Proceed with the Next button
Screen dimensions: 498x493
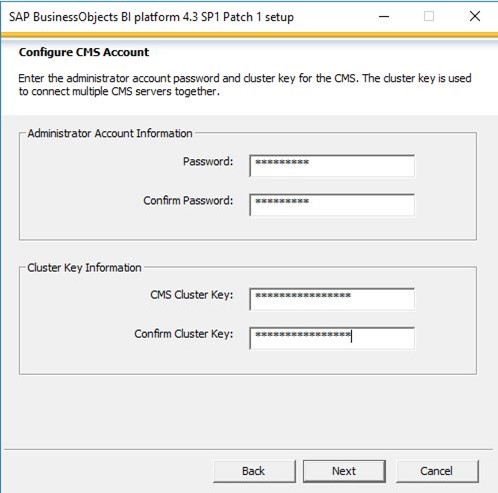tap(344, 471)
